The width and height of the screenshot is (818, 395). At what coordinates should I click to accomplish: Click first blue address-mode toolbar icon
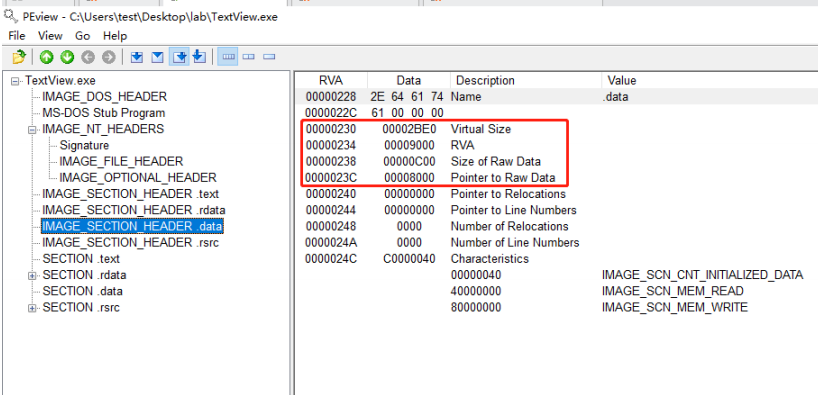pos(137,57)
